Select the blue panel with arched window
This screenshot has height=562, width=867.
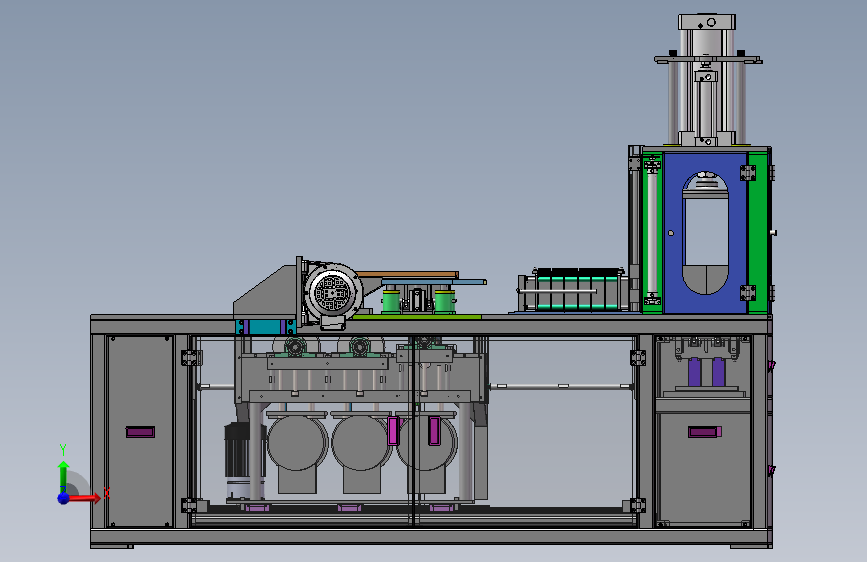click(x=705, y=233)
